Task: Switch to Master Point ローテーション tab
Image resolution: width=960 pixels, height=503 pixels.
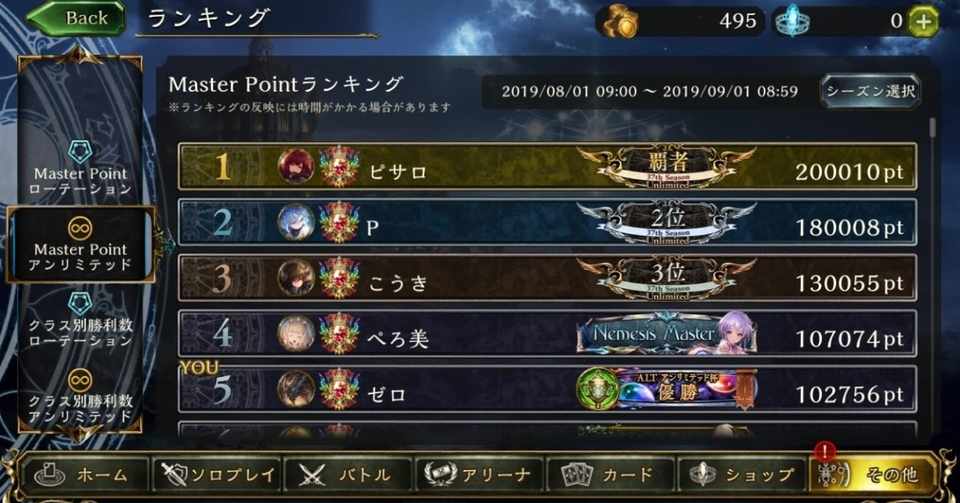Action: coord(80,168)
